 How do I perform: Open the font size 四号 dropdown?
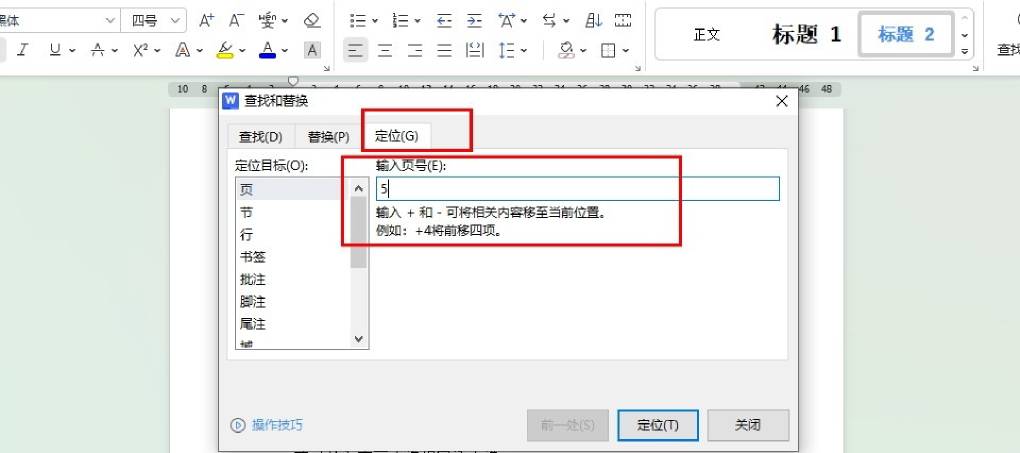tap(174, 21)
